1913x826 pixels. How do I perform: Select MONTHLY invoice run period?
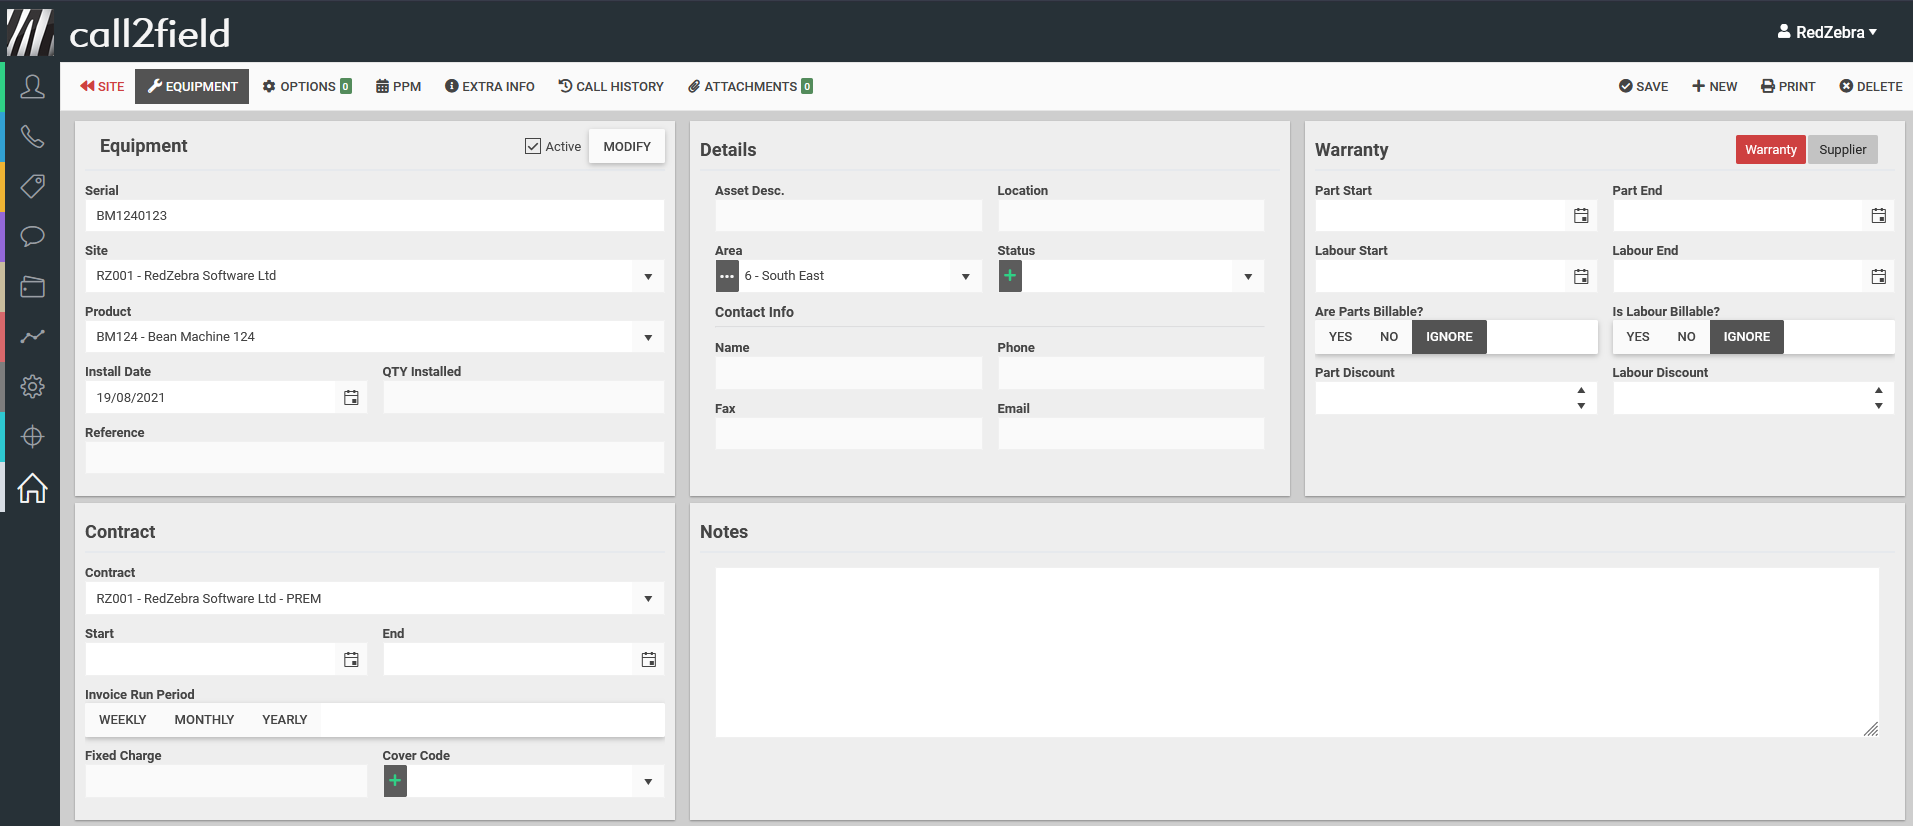204,720
